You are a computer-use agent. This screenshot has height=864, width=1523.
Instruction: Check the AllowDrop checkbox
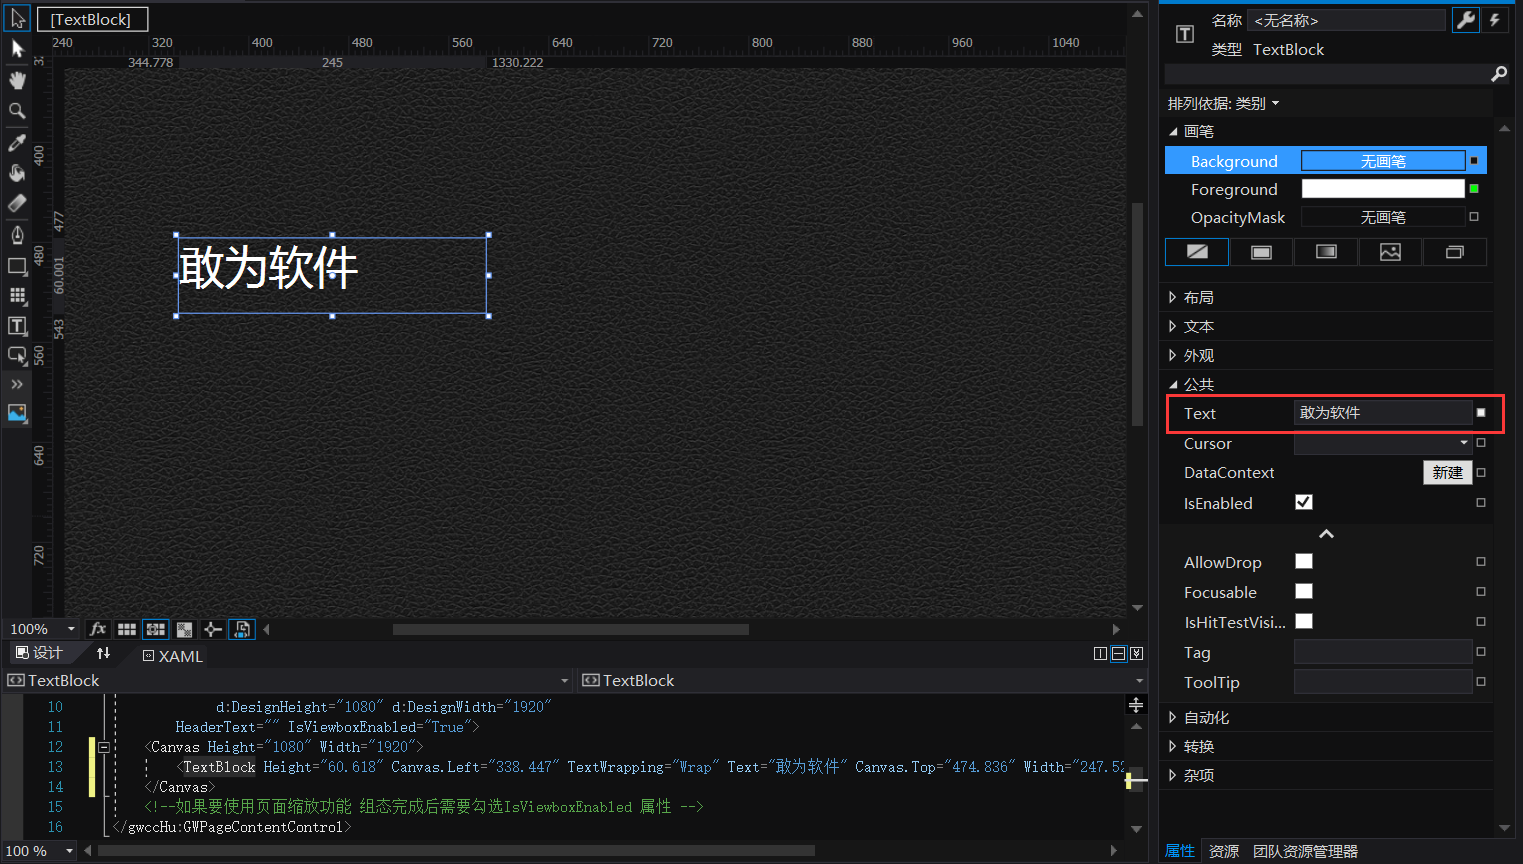coord(1304,562)
